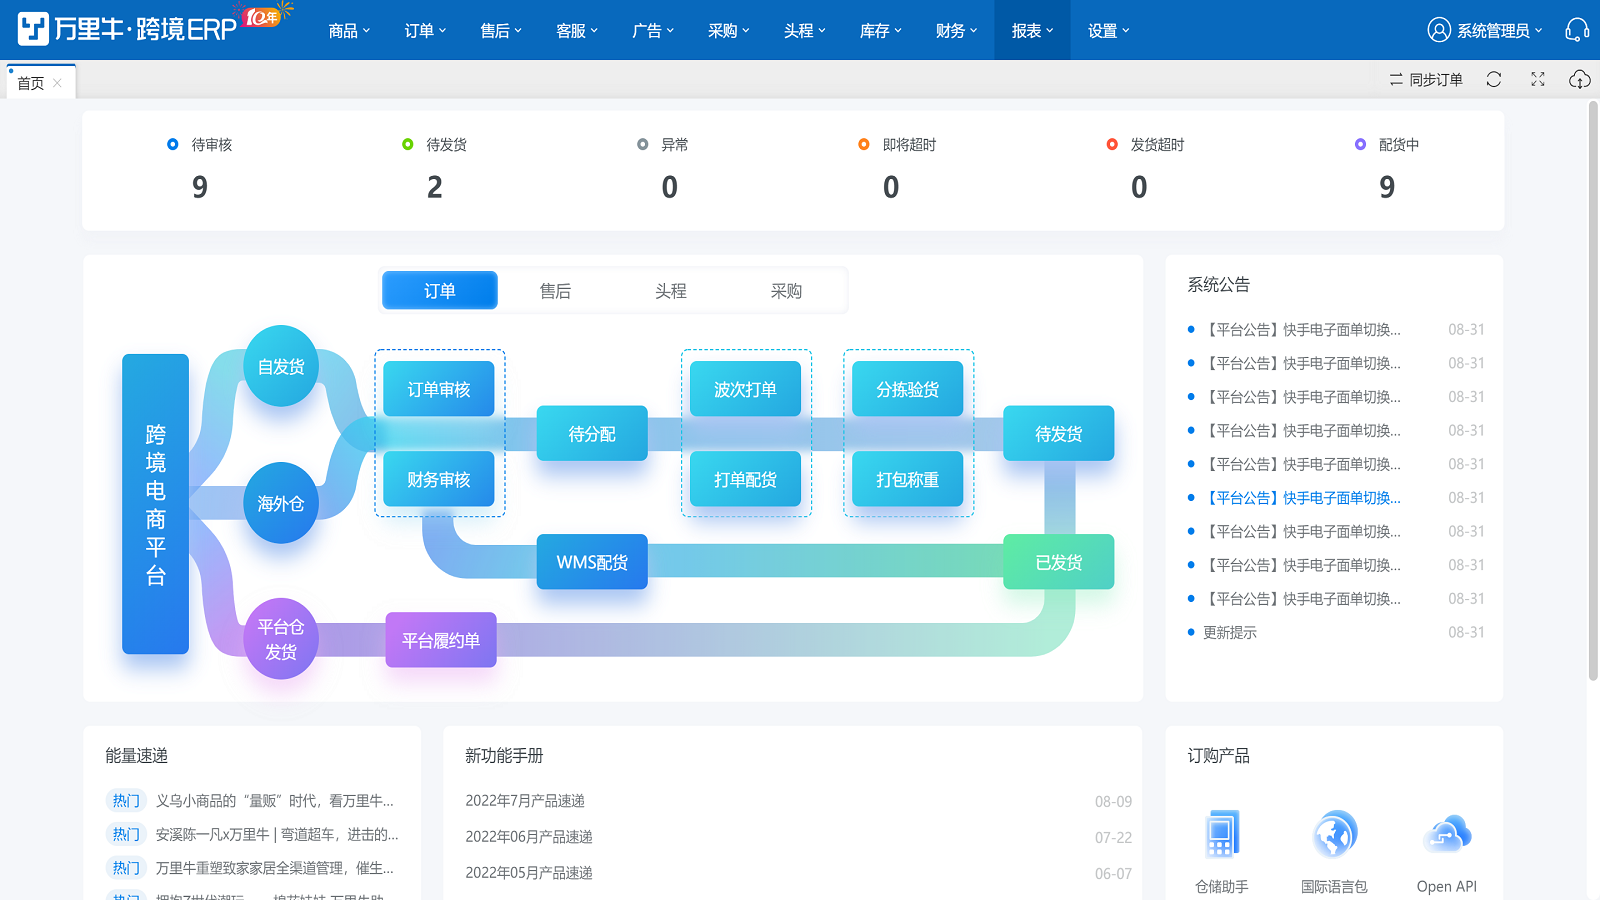
Task: Open the 仓储助手 product icon
Action: [1222, 835]
